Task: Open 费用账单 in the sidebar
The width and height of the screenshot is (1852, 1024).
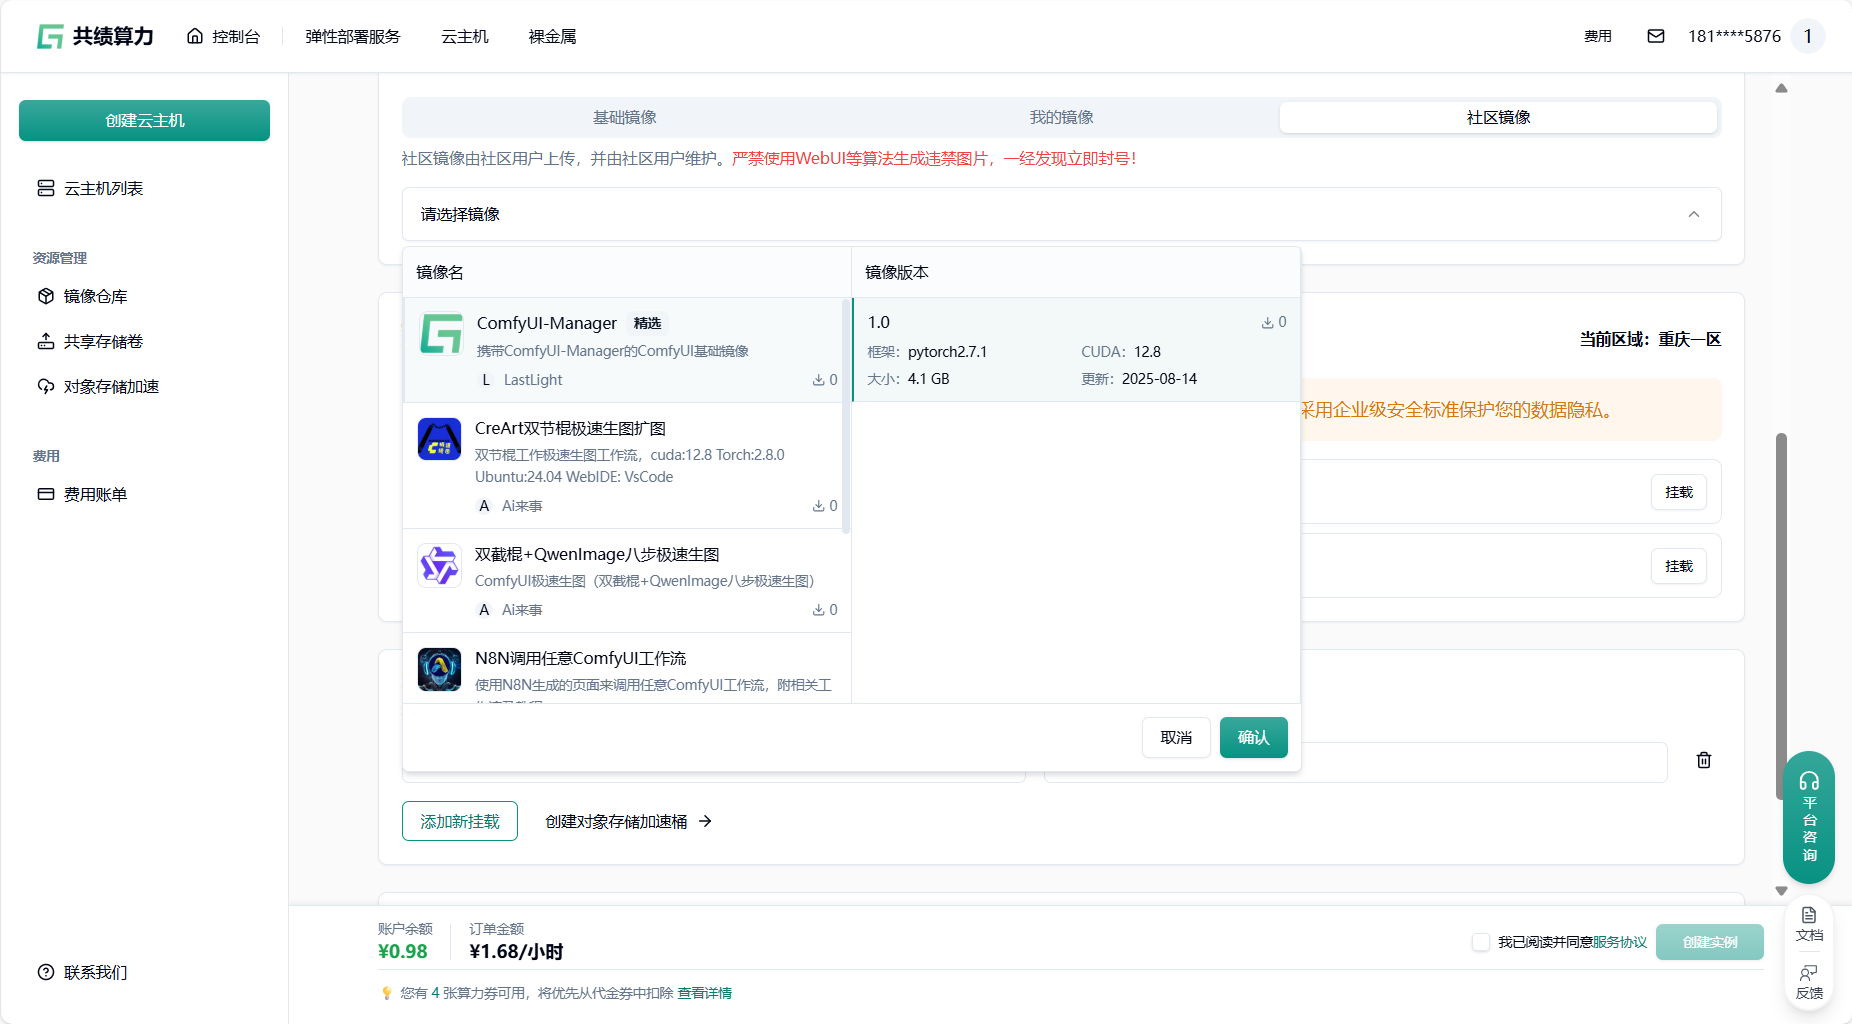Action: pyautogui.click(x=82, y=494)
